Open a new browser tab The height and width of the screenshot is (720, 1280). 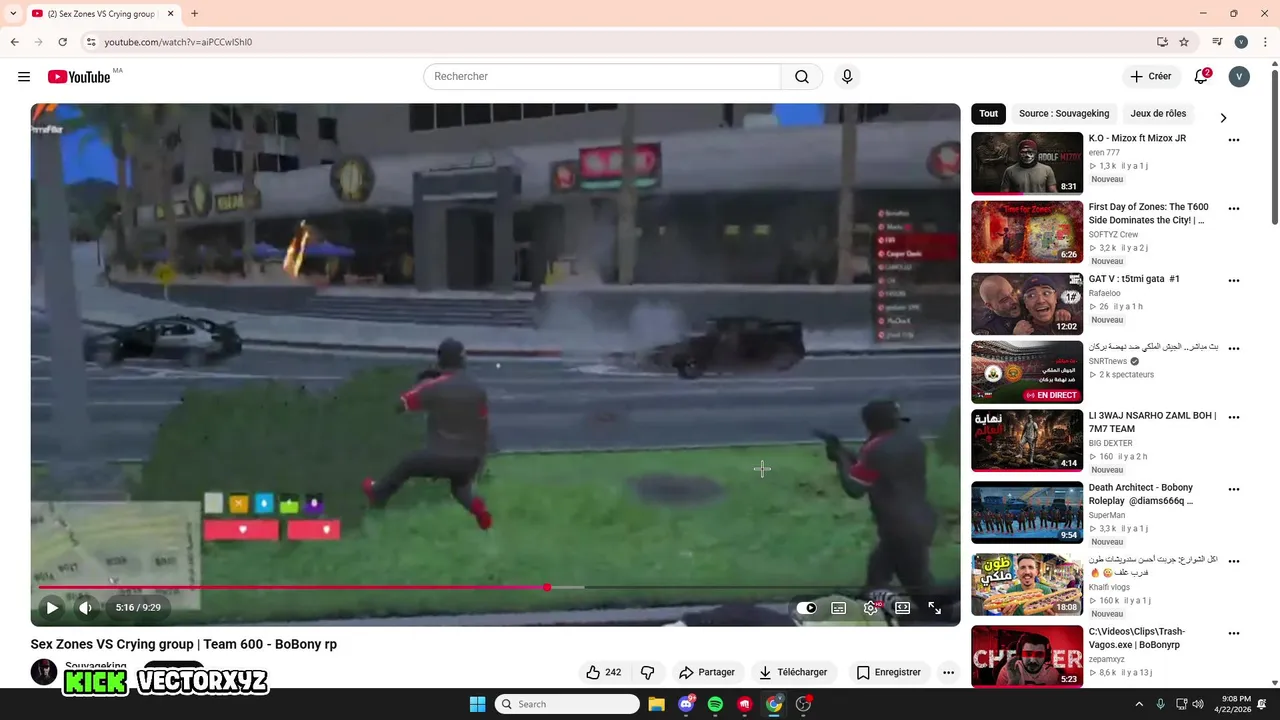tap(194, 14)
